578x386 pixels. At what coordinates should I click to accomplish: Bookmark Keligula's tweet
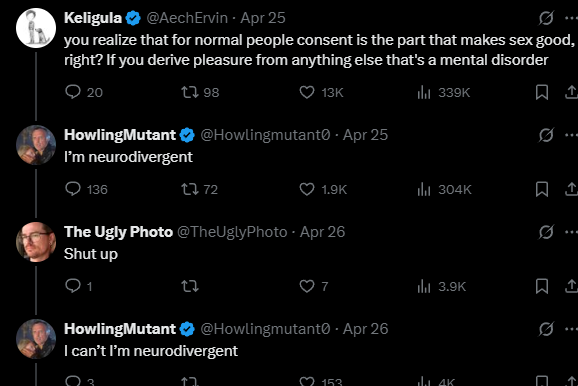point(542,92)
